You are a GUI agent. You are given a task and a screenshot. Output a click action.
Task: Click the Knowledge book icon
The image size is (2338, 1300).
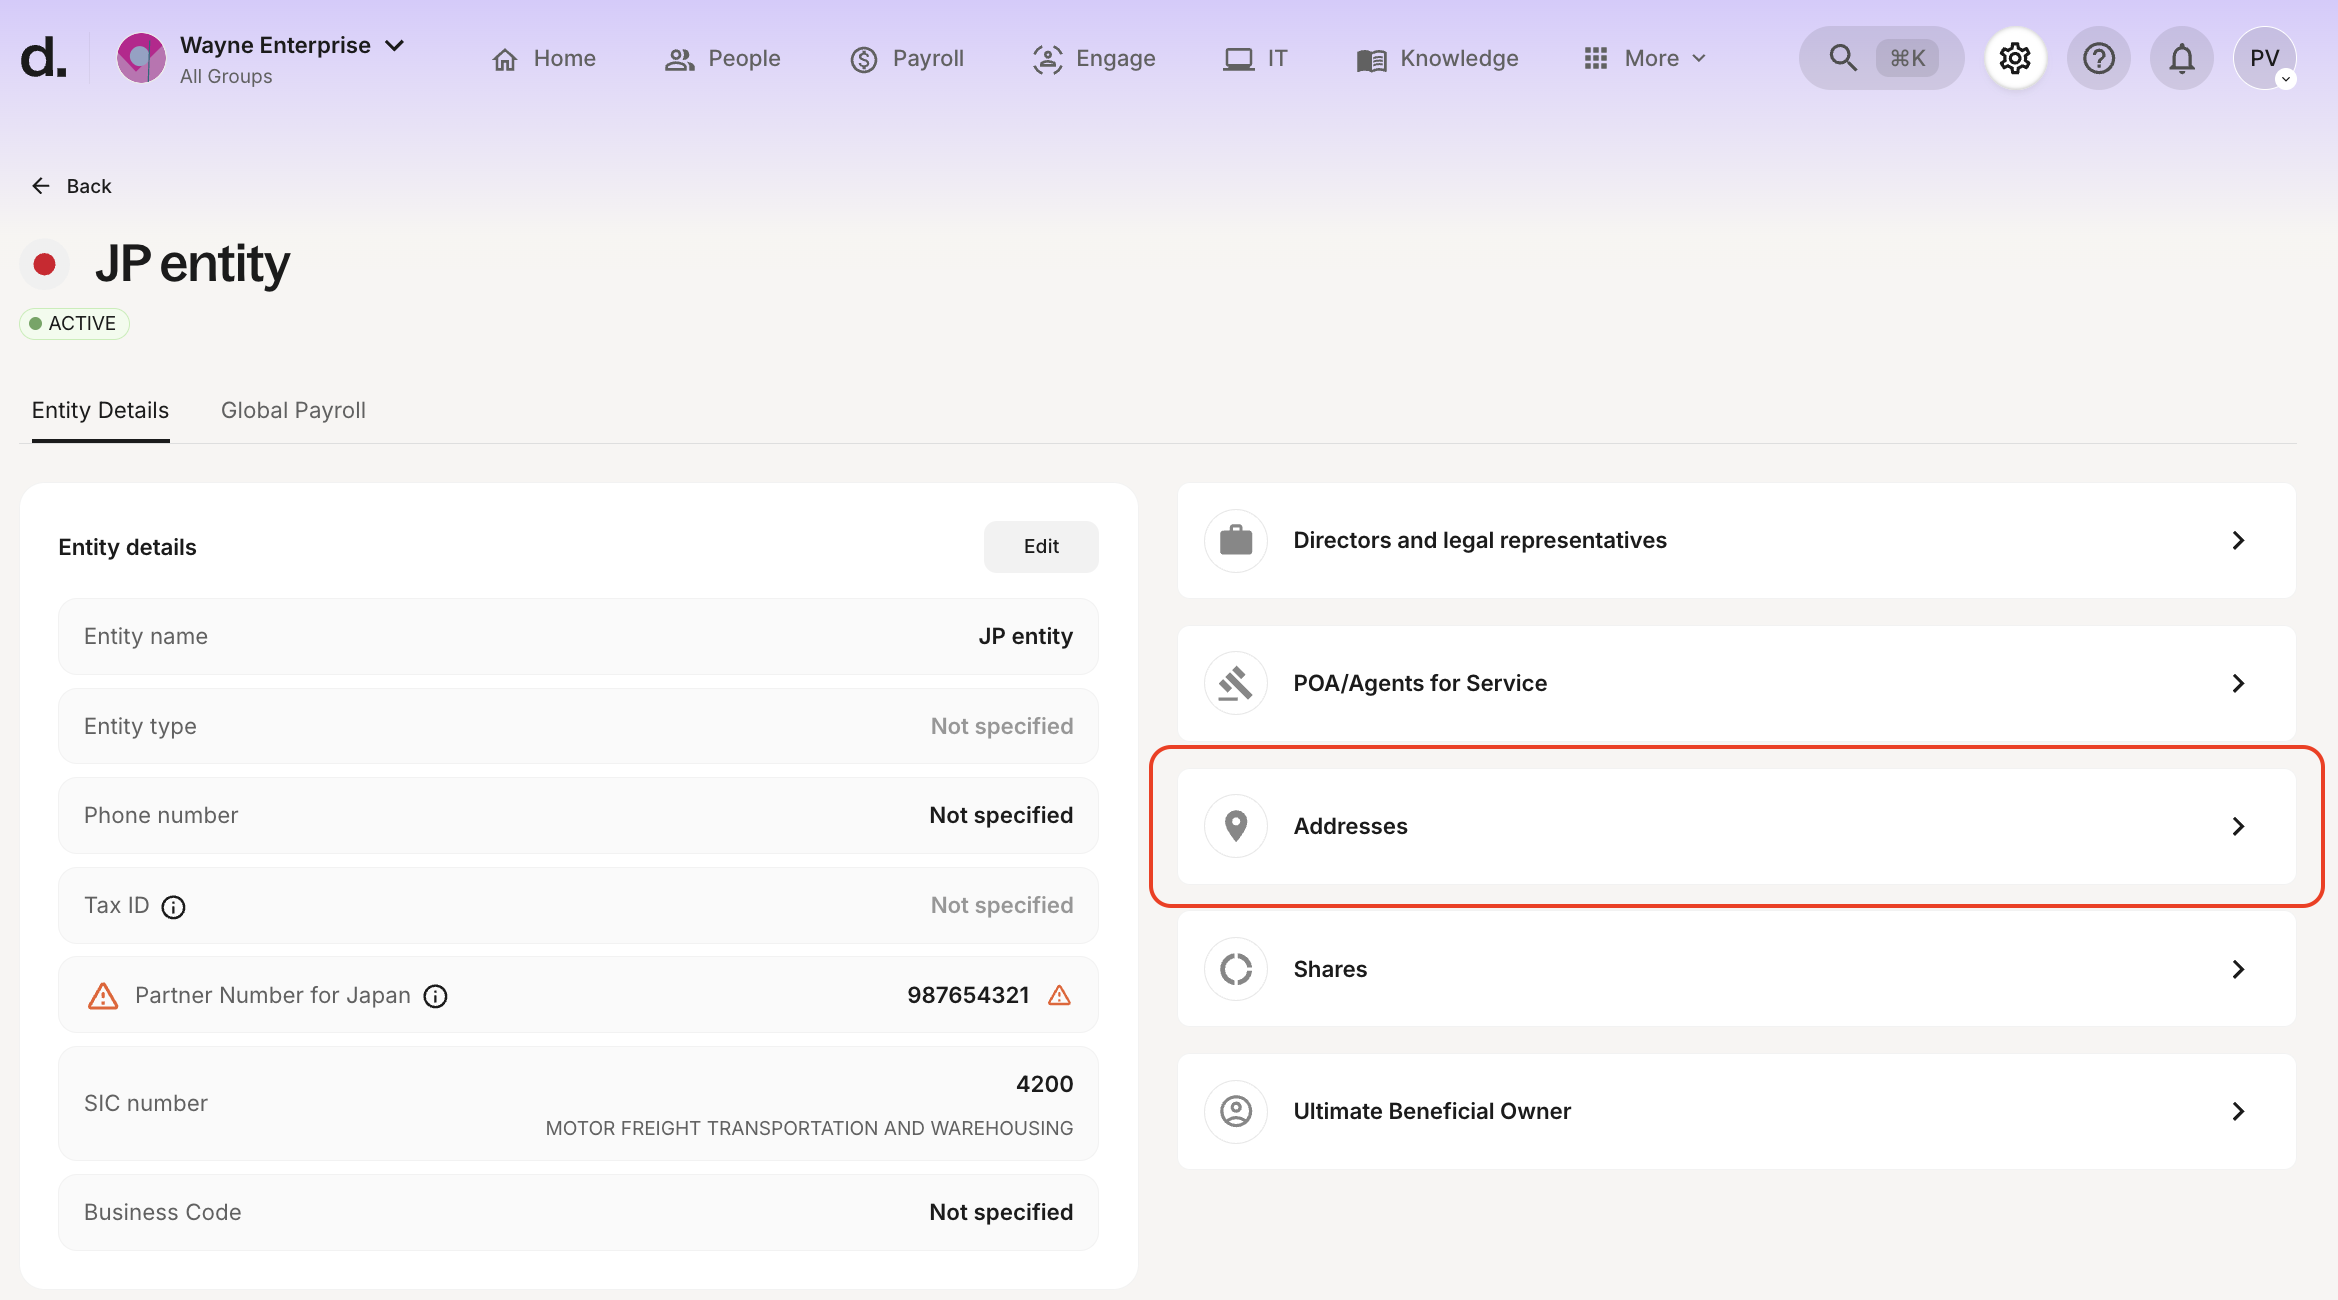[x=1371, y=60]
